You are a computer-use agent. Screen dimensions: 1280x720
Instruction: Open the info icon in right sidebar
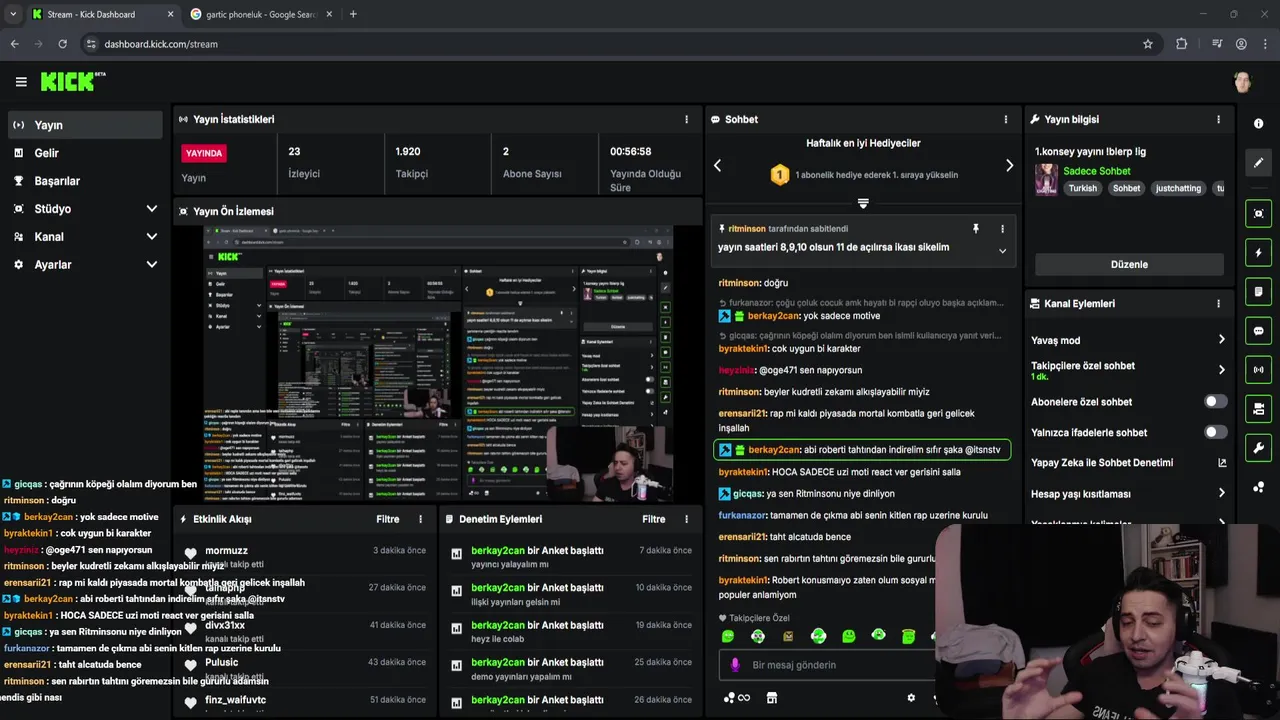(x=1258, y=123)
